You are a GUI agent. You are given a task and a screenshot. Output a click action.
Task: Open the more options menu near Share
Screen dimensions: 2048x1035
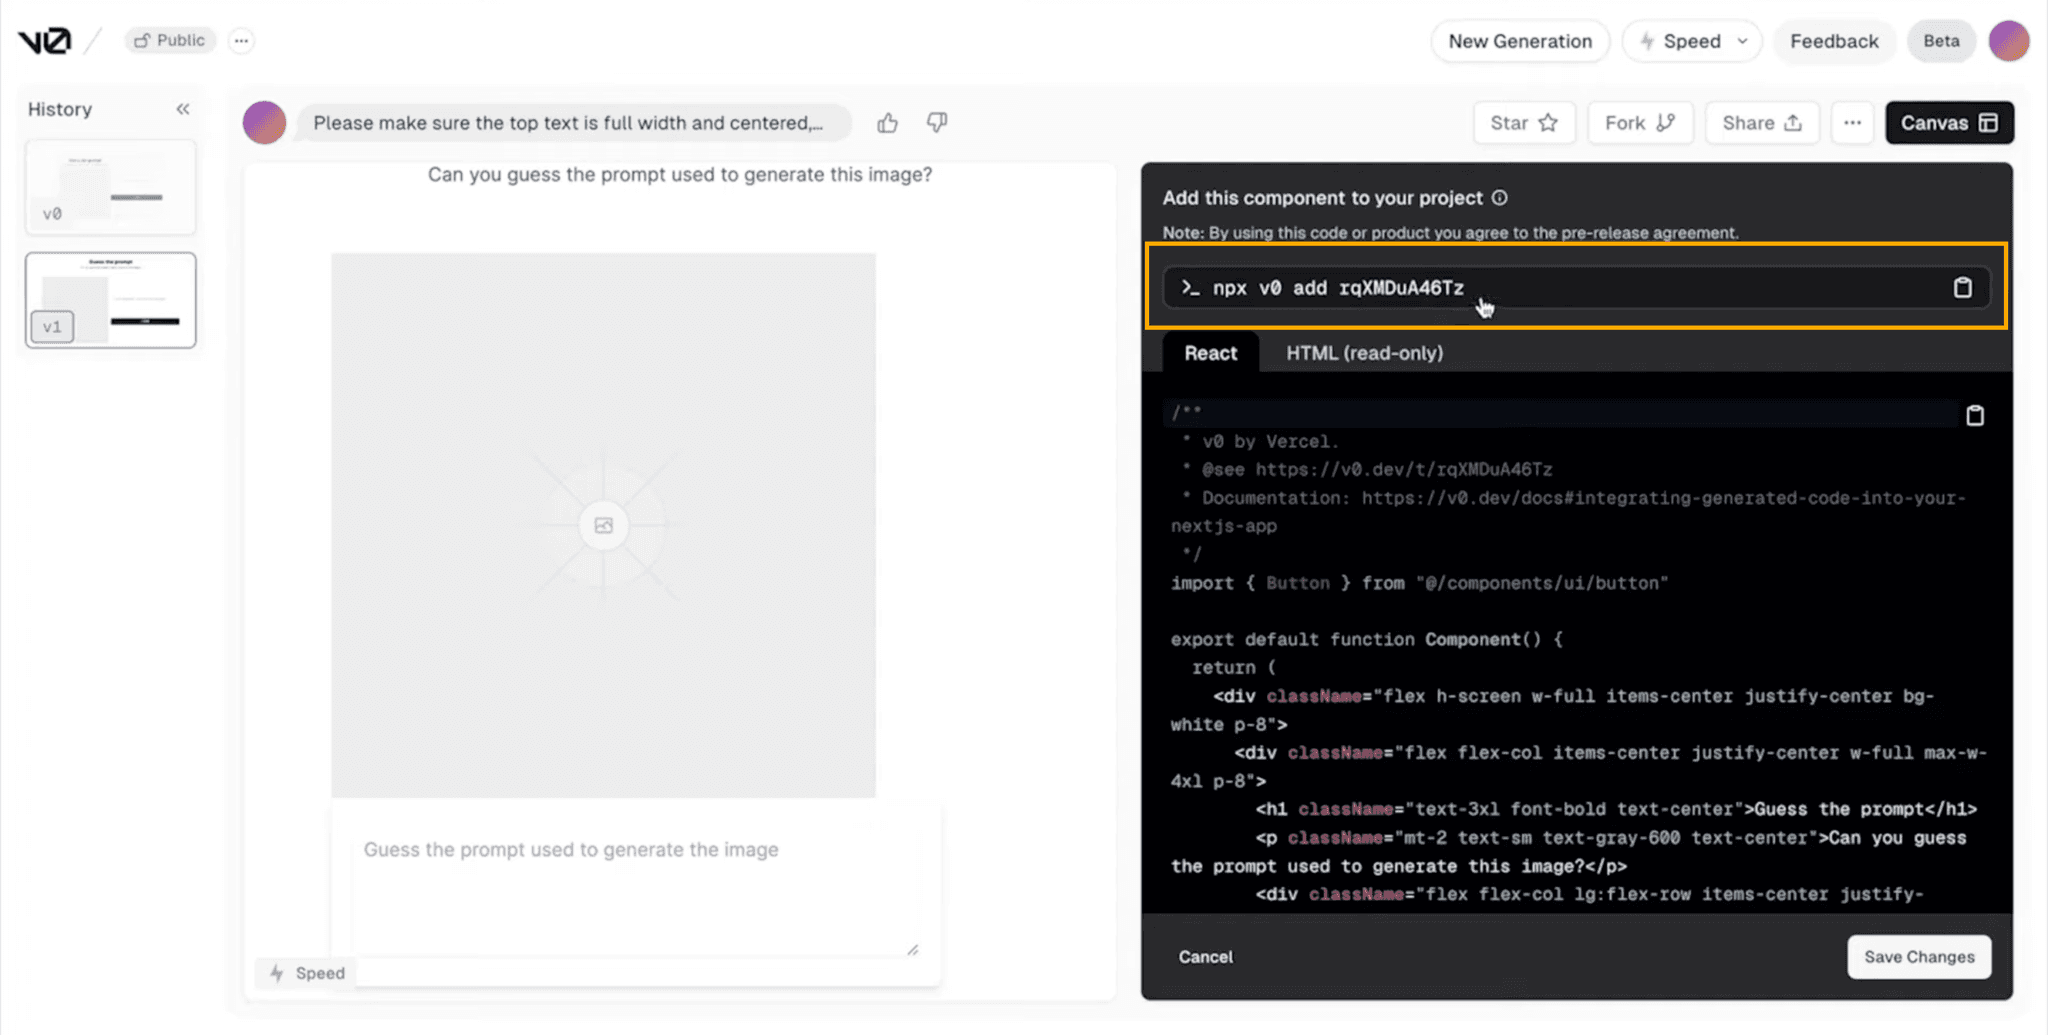1851,122
